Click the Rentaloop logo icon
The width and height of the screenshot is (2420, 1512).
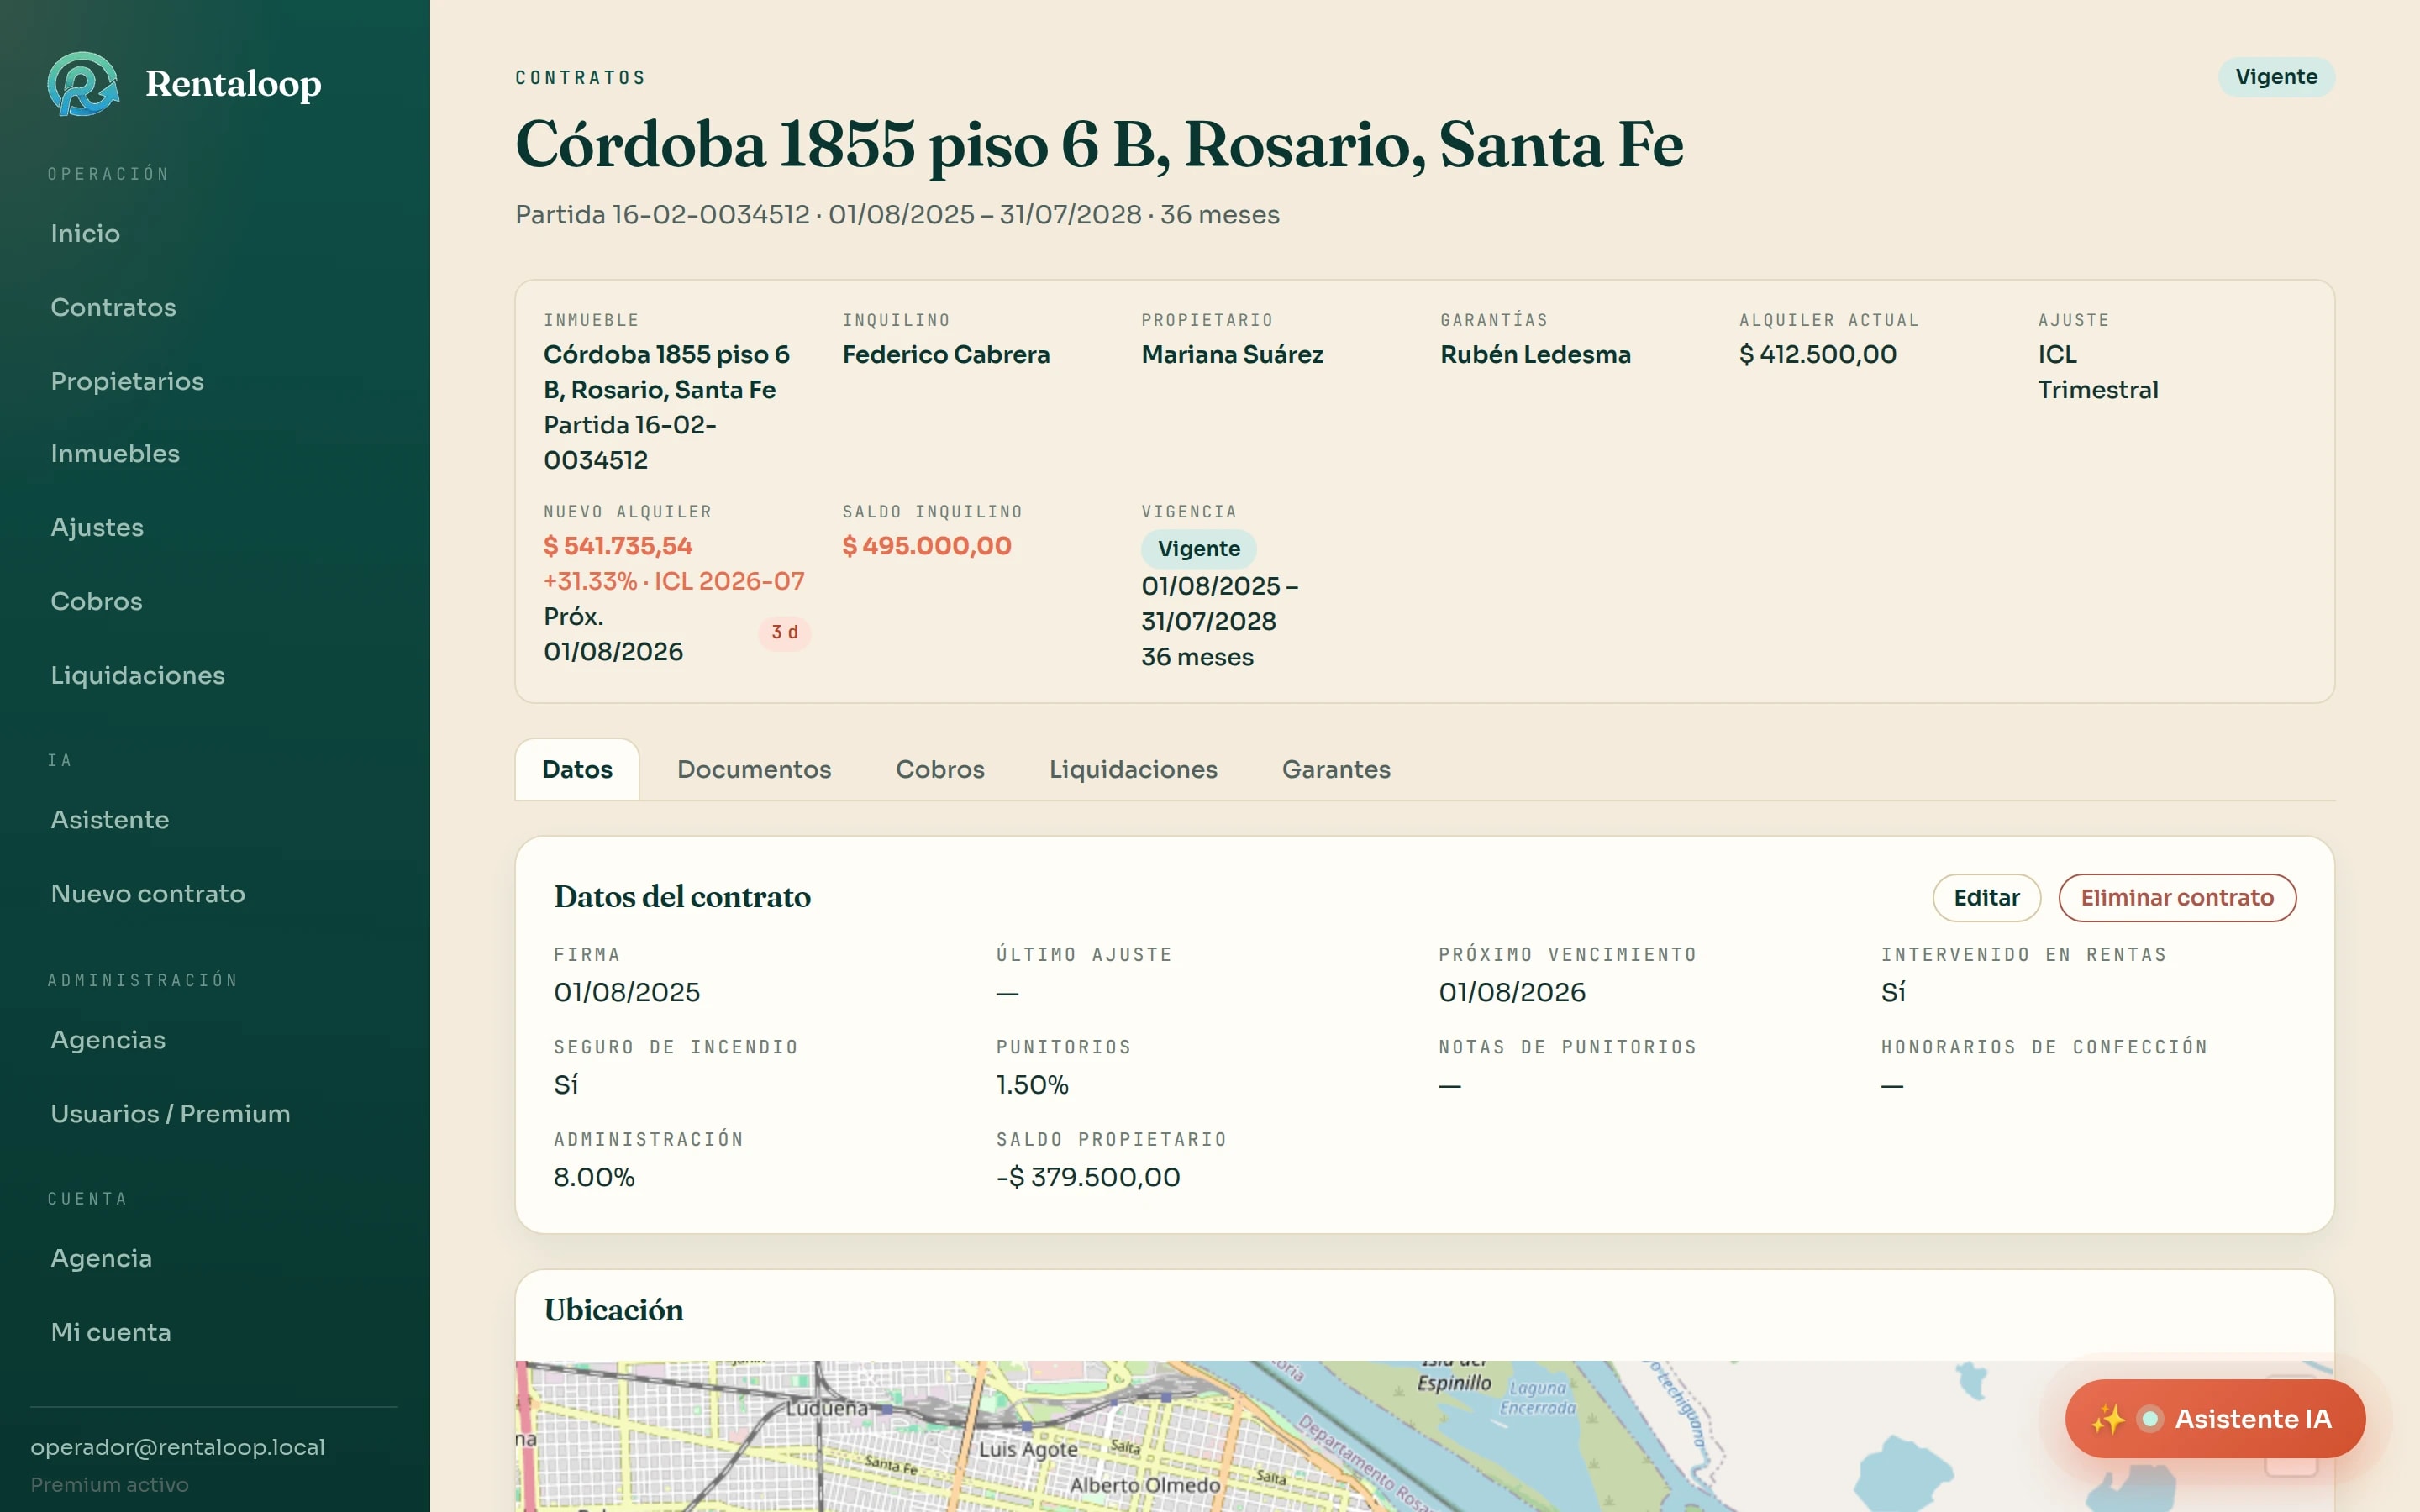(83, 84)
